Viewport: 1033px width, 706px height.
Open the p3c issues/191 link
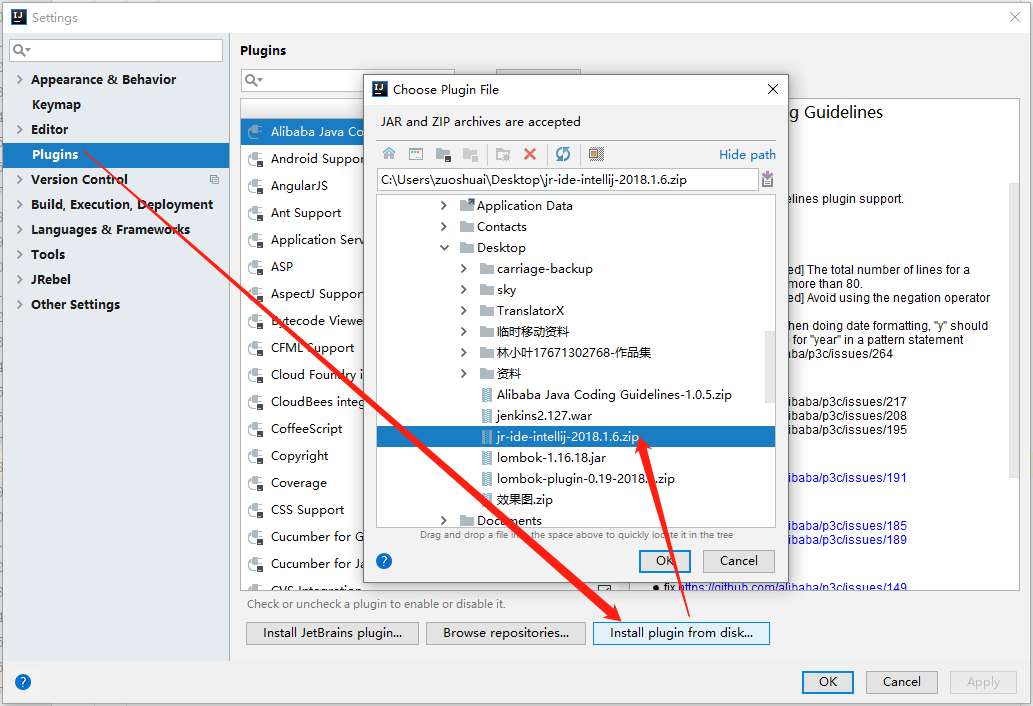click(847, 478)
